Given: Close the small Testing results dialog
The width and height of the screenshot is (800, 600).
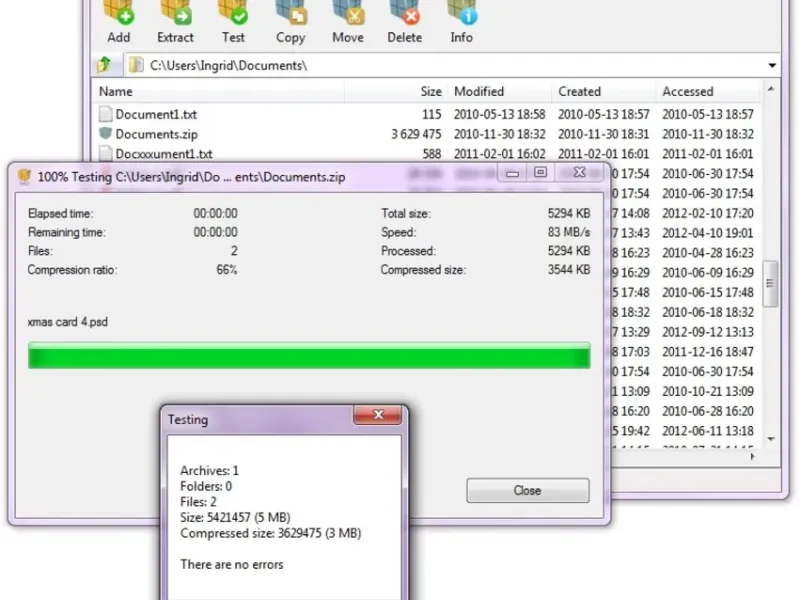Looking at the screenshot, I should (x=378, y=415).
